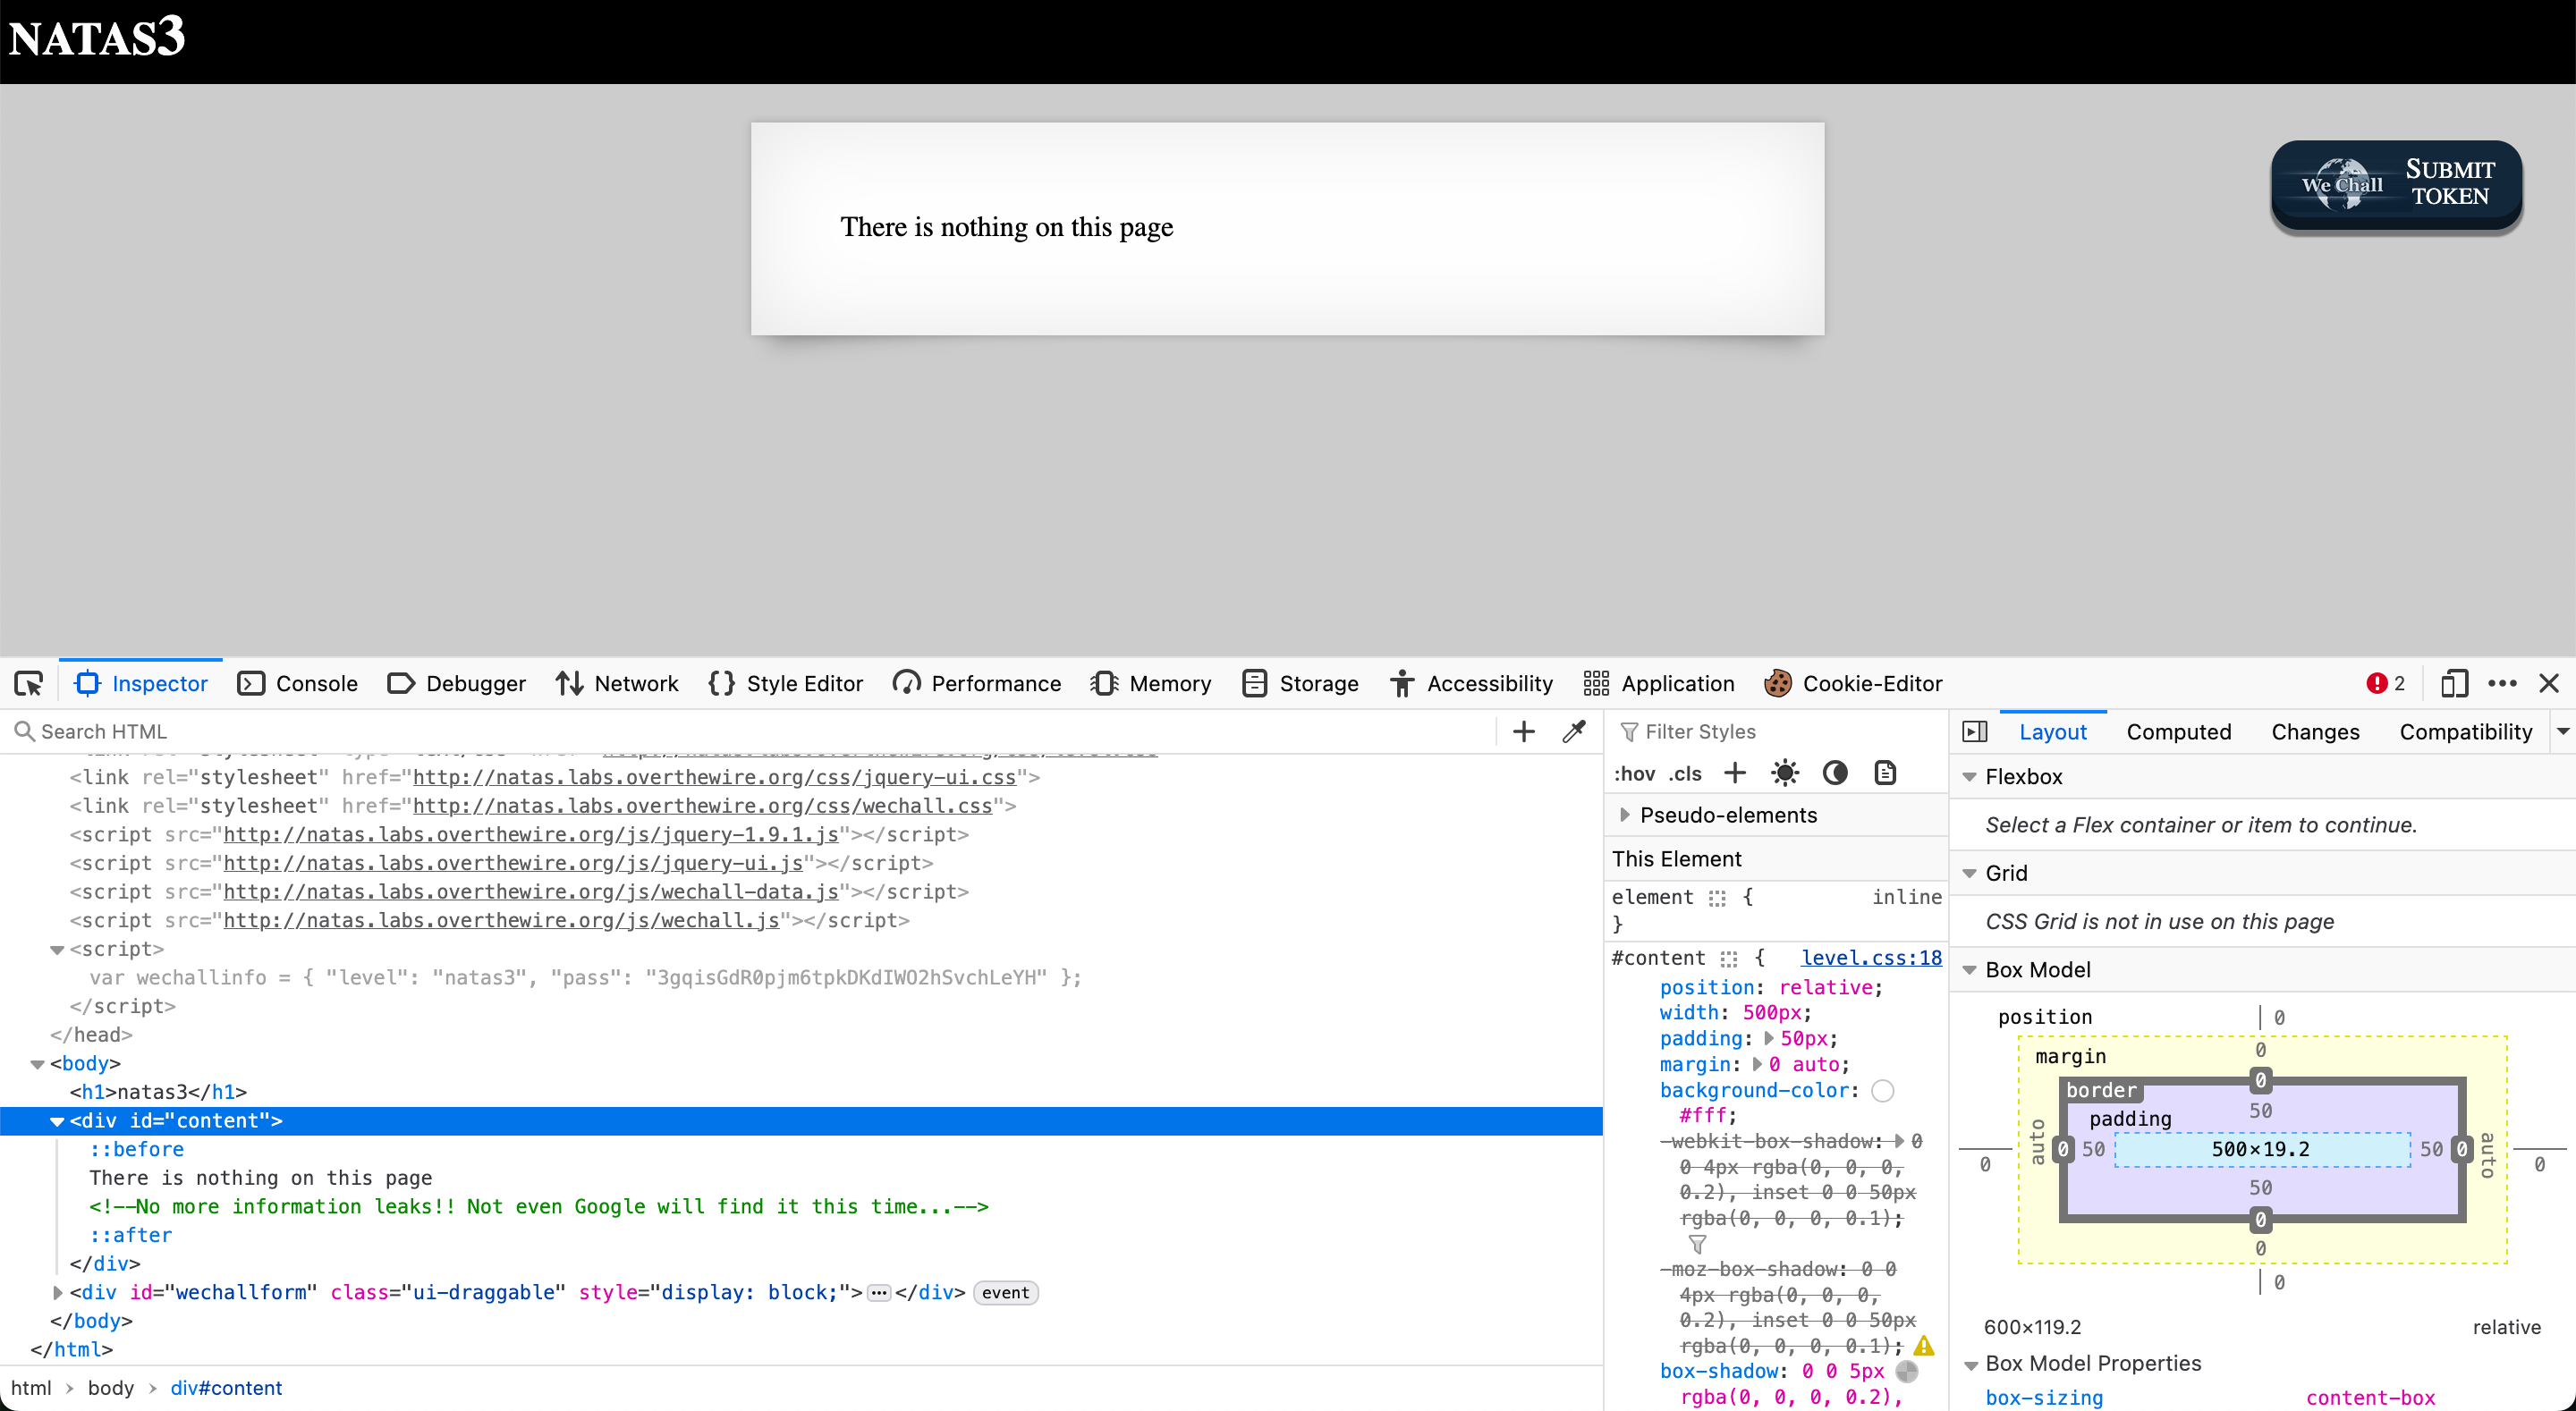Toggle the .cls classes panel

(1685, 773)
